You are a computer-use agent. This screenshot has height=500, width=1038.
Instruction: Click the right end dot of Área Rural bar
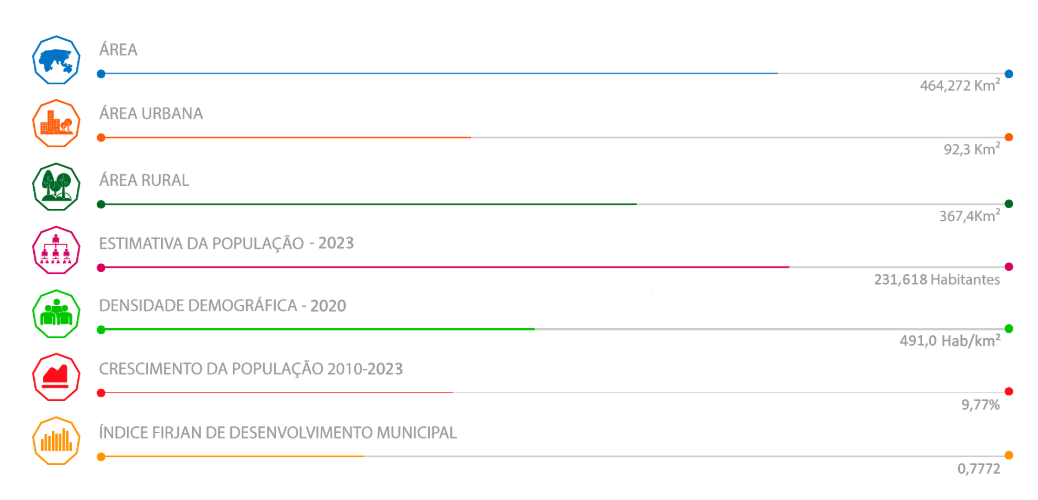click(1009, 203)
